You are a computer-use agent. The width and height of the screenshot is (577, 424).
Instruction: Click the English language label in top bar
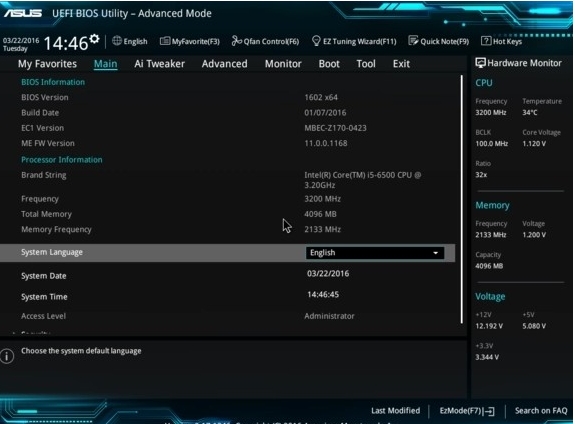coord(135,41)
